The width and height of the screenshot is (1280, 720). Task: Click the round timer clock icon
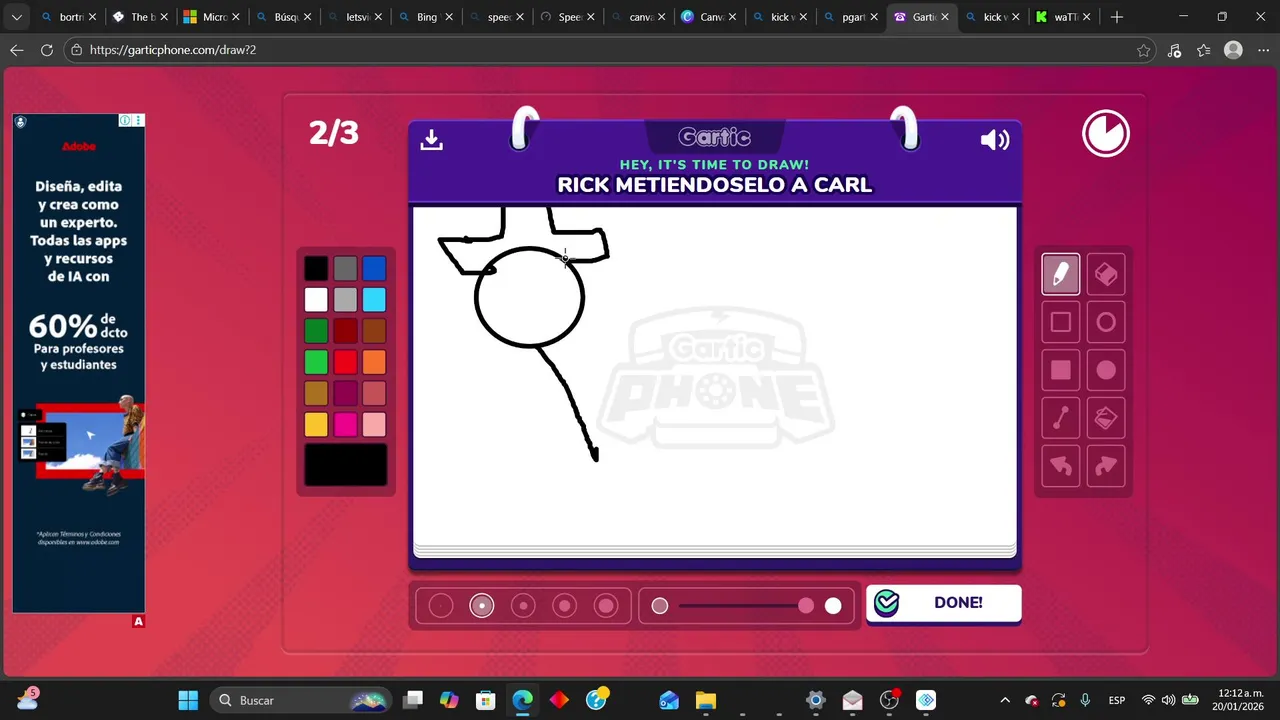click(x=1106, y=133)
